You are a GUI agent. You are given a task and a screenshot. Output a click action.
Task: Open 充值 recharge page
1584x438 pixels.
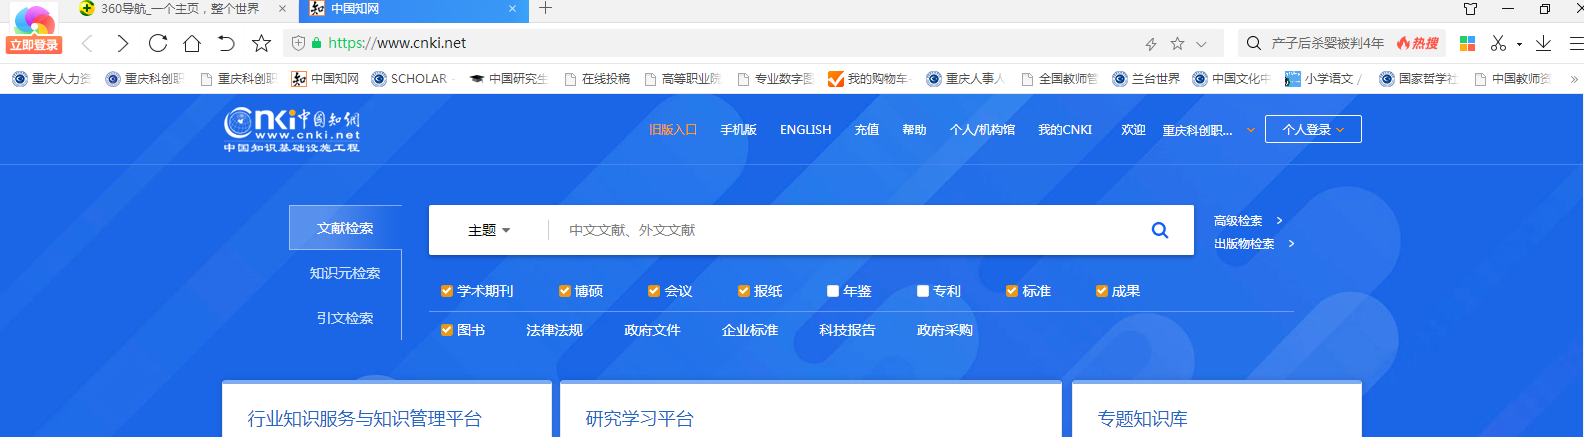867,130
